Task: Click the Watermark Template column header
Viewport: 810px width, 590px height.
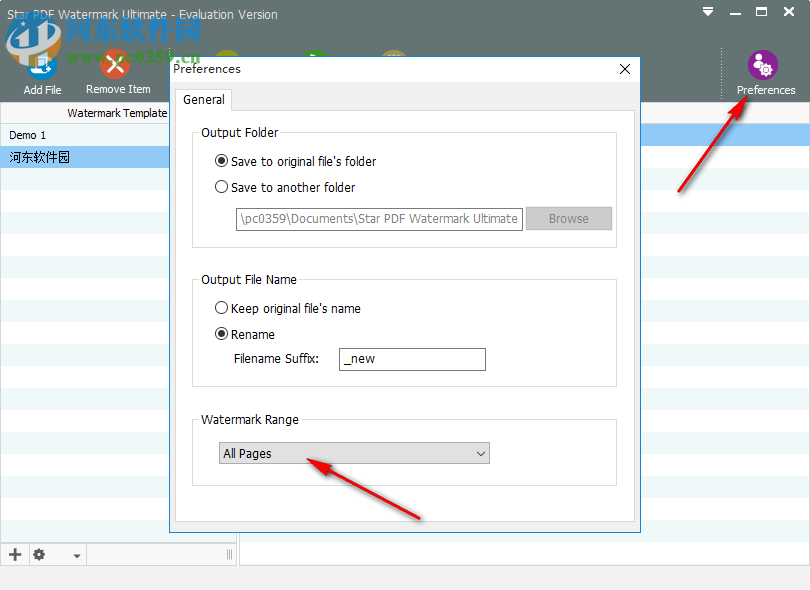Action: 117,113
